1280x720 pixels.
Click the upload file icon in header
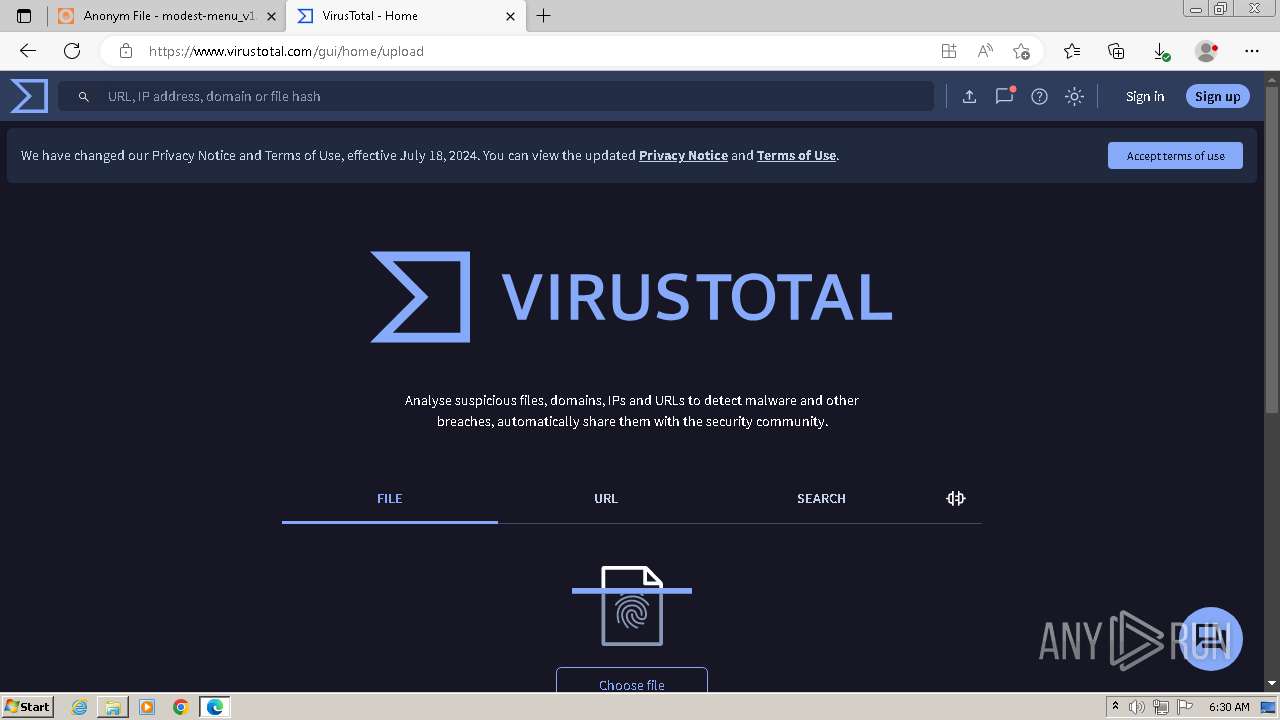969,96
